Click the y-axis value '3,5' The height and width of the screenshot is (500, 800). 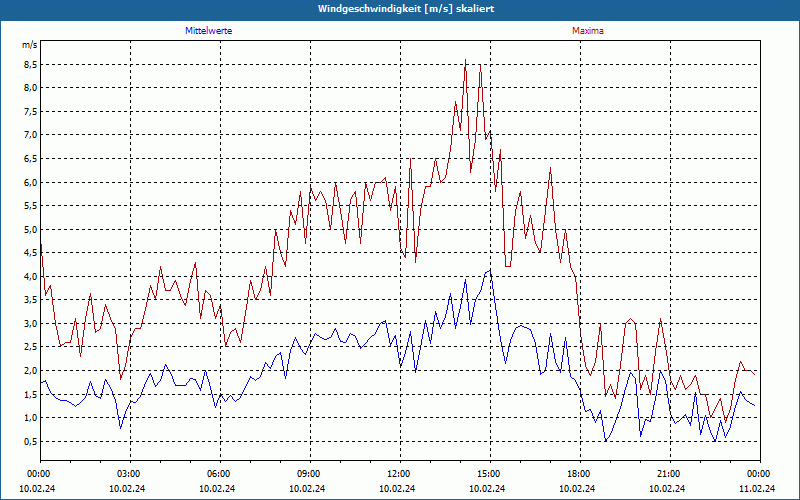click(x=31, y=299)
